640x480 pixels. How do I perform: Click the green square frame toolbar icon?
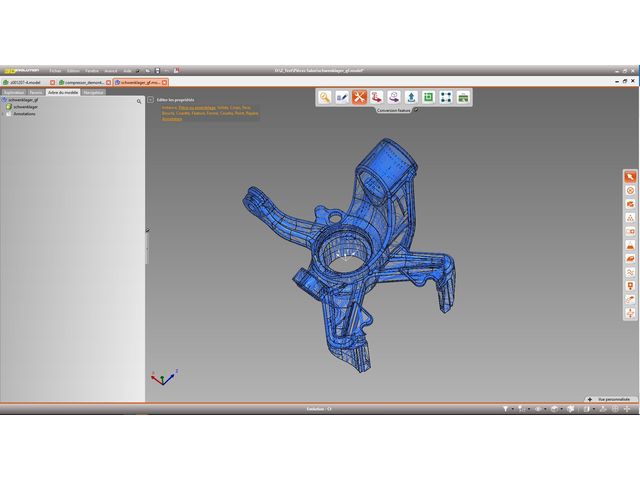click(x=428, y=97)
